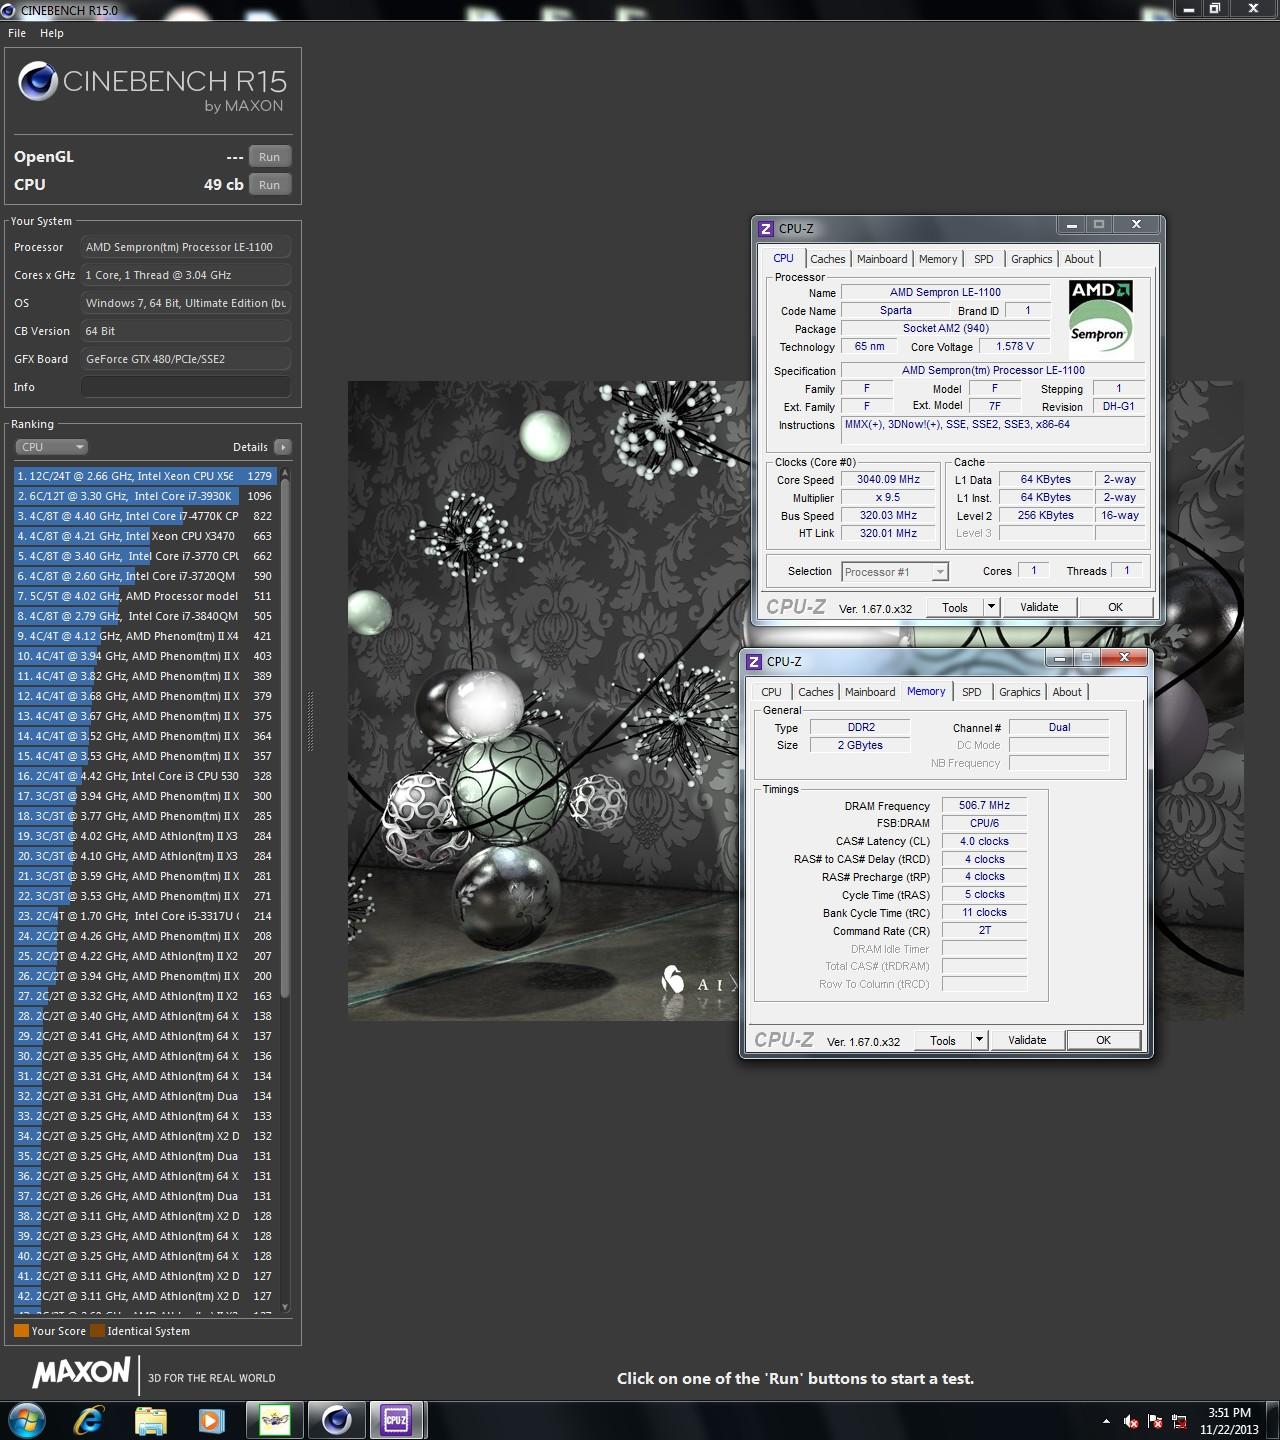Select rank 3 Core i7-4770K entry
The width and height of the screenshot is (1280, 1440).
145,516
